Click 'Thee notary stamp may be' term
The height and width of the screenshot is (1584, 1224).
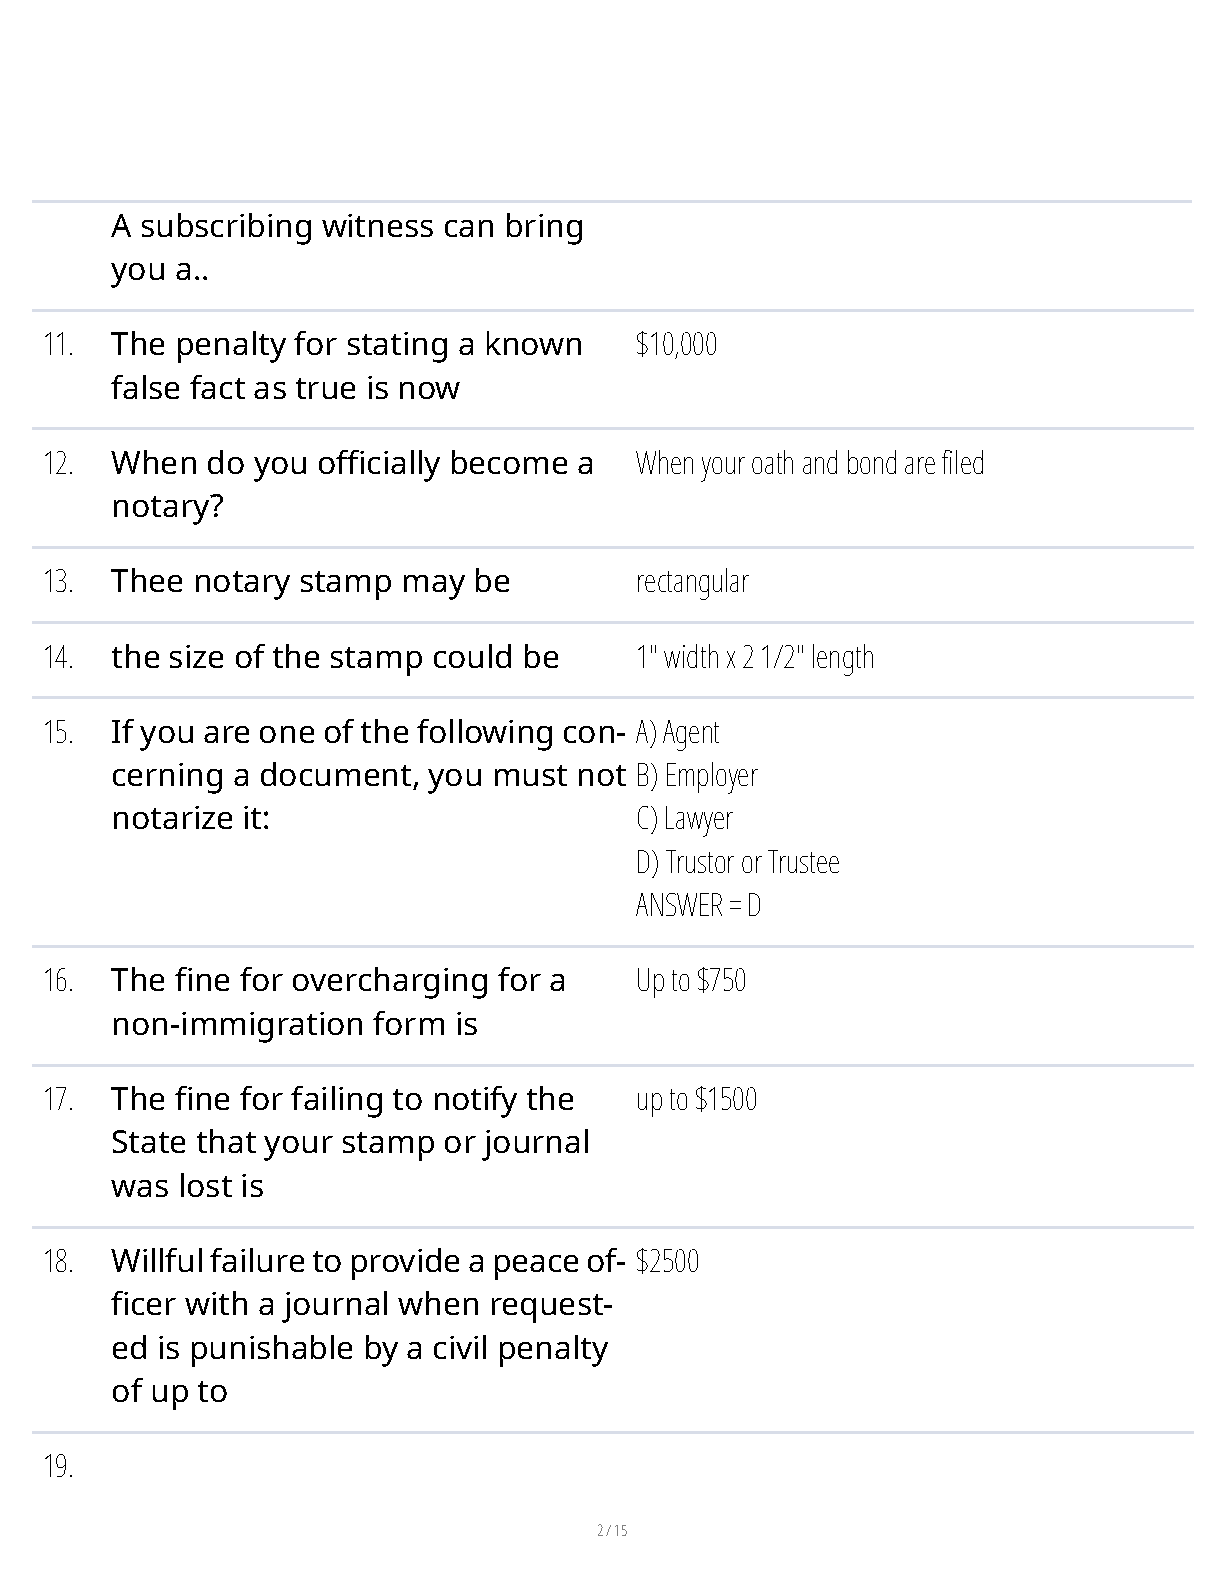click(x=310, y=581)
